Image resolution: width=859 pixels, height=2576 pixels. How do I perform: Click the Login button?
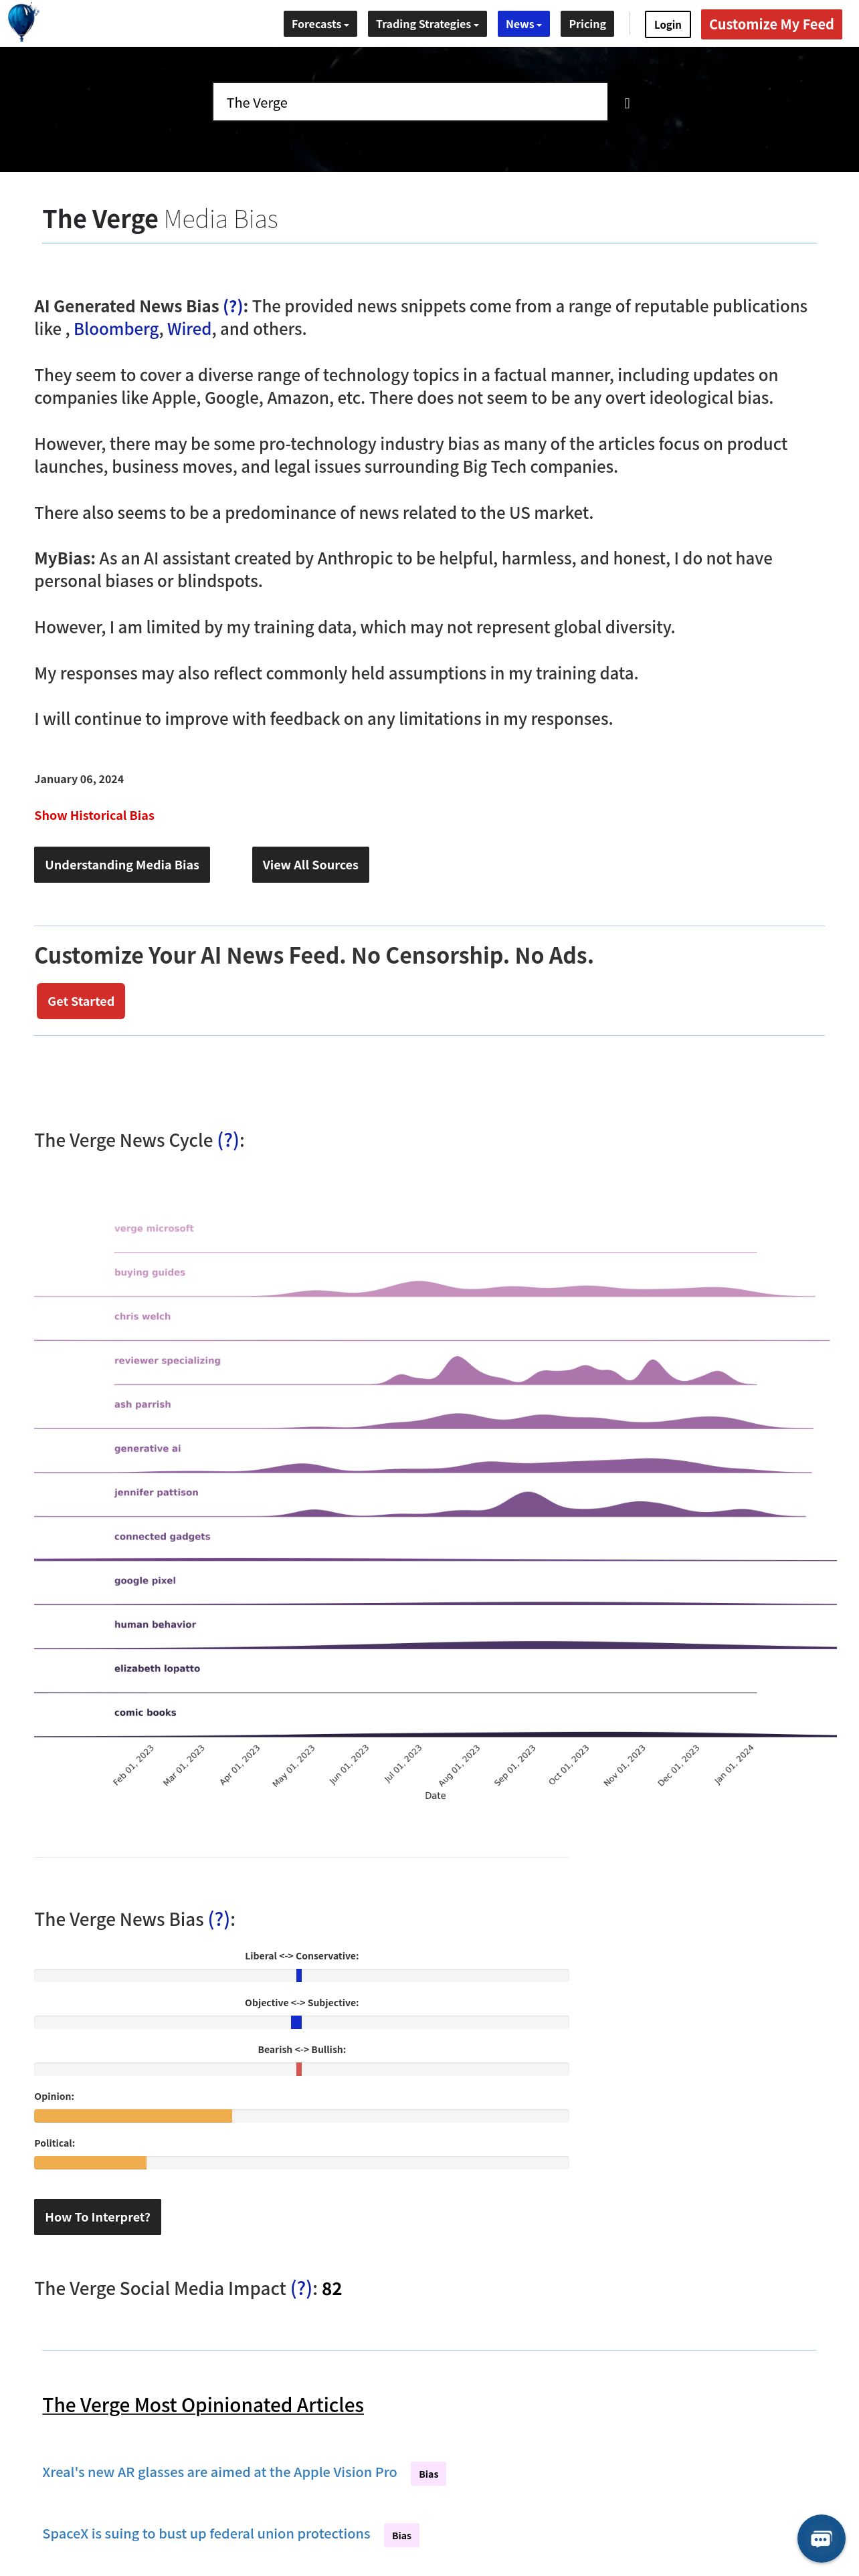[x=667, y=24]
